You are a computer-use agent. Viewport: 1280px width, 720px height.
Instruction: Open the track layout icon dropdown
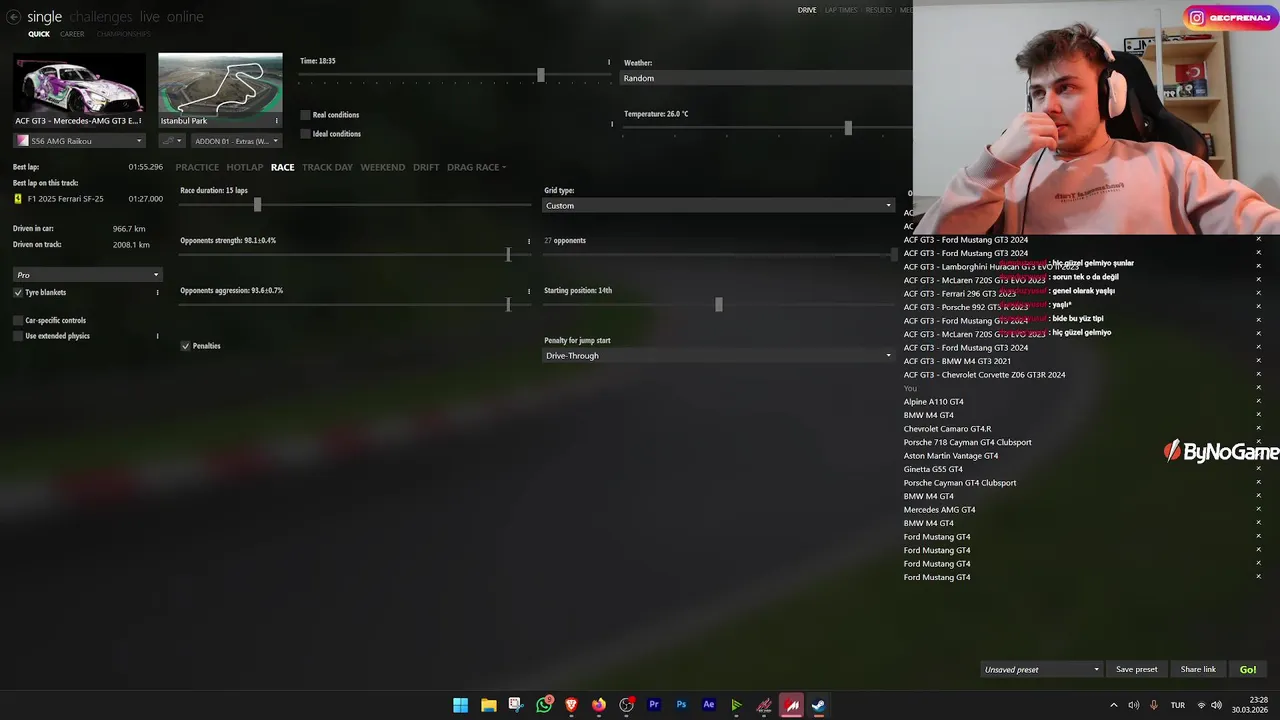pyautogui.click(x=172, y=141)
